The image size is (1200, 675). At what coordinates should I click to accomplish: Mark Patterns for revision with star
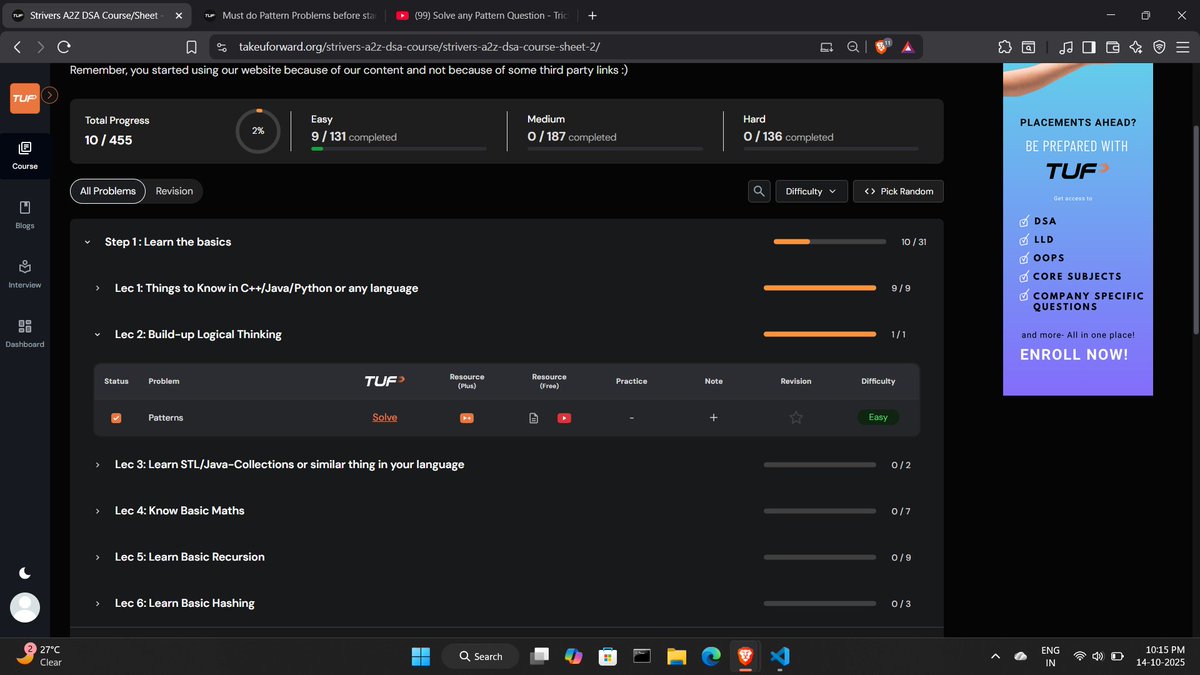click(x=796, y=418)
